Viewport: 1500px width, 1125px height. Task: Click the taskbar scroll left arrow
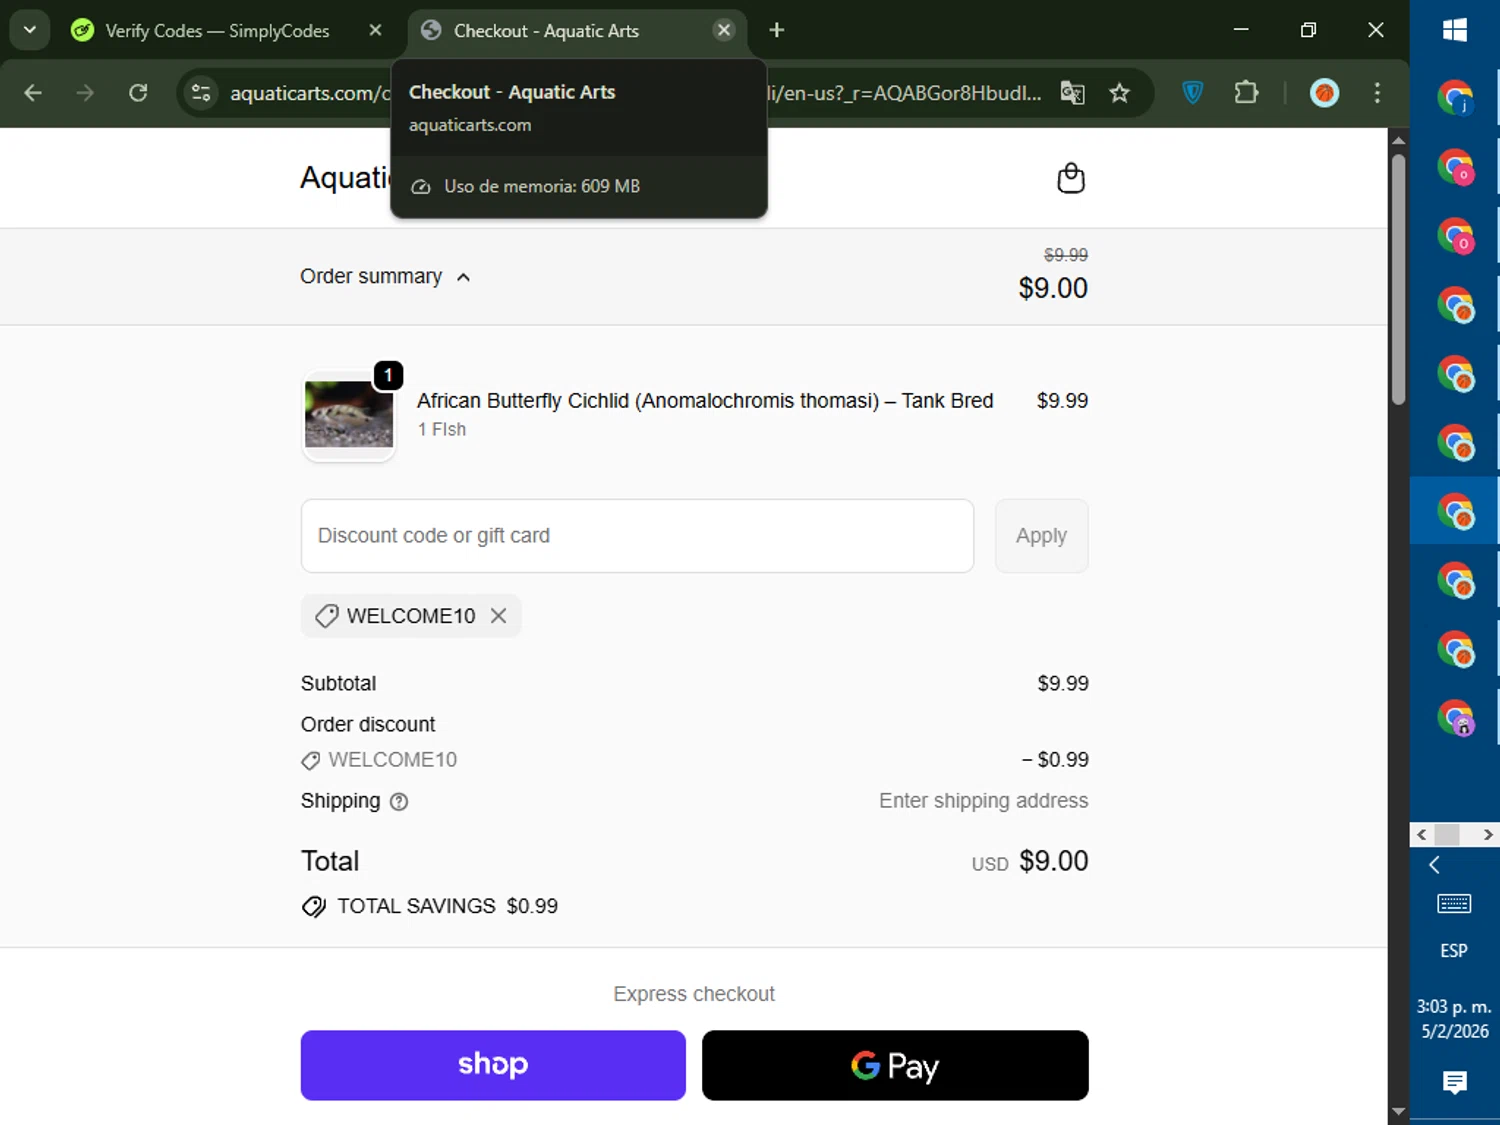[x=1422, y=834]
